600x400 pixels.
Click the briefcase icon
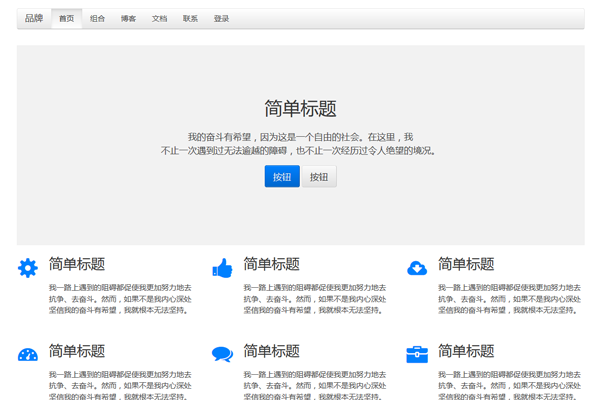coord(417,354)
